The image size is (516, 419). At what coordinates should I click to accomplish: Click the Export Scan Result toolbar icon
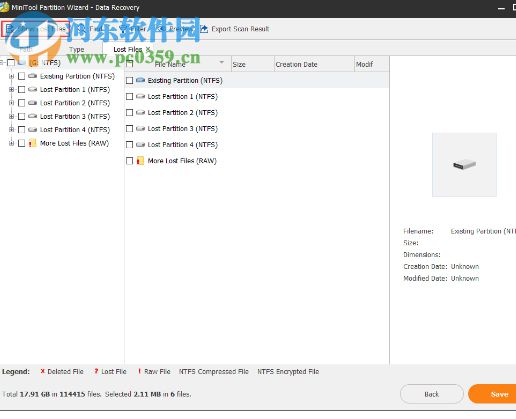click(204, 29)
